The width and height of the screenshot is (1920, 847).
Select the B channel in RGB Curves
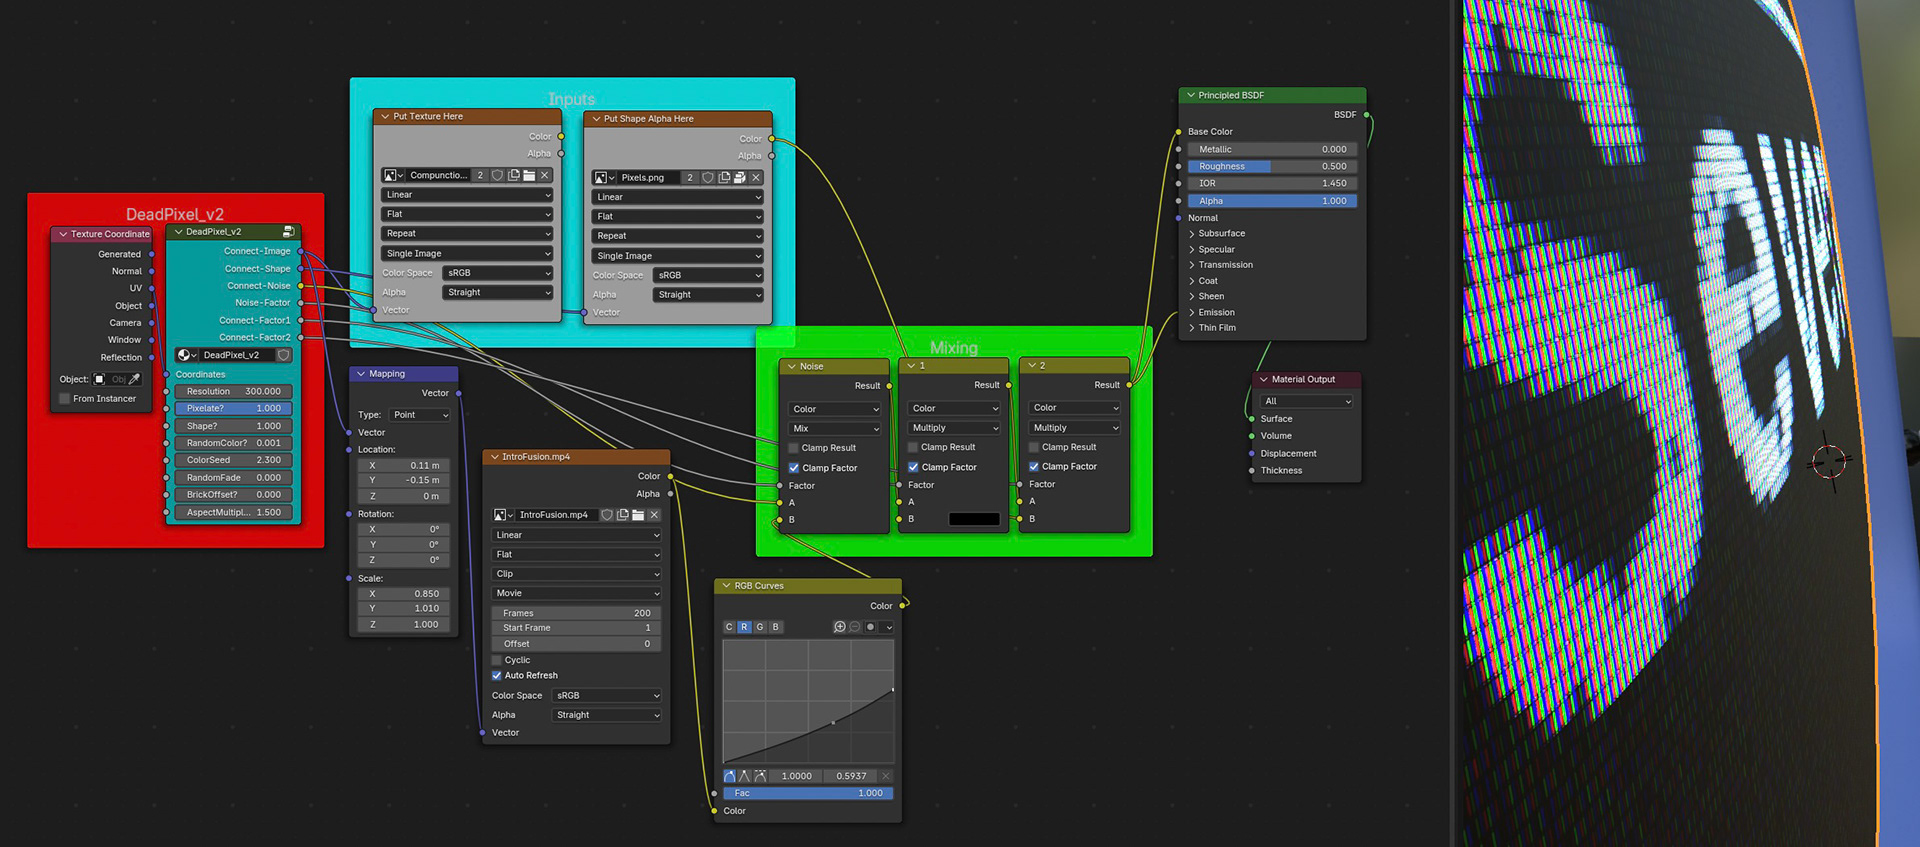point(775,627)
